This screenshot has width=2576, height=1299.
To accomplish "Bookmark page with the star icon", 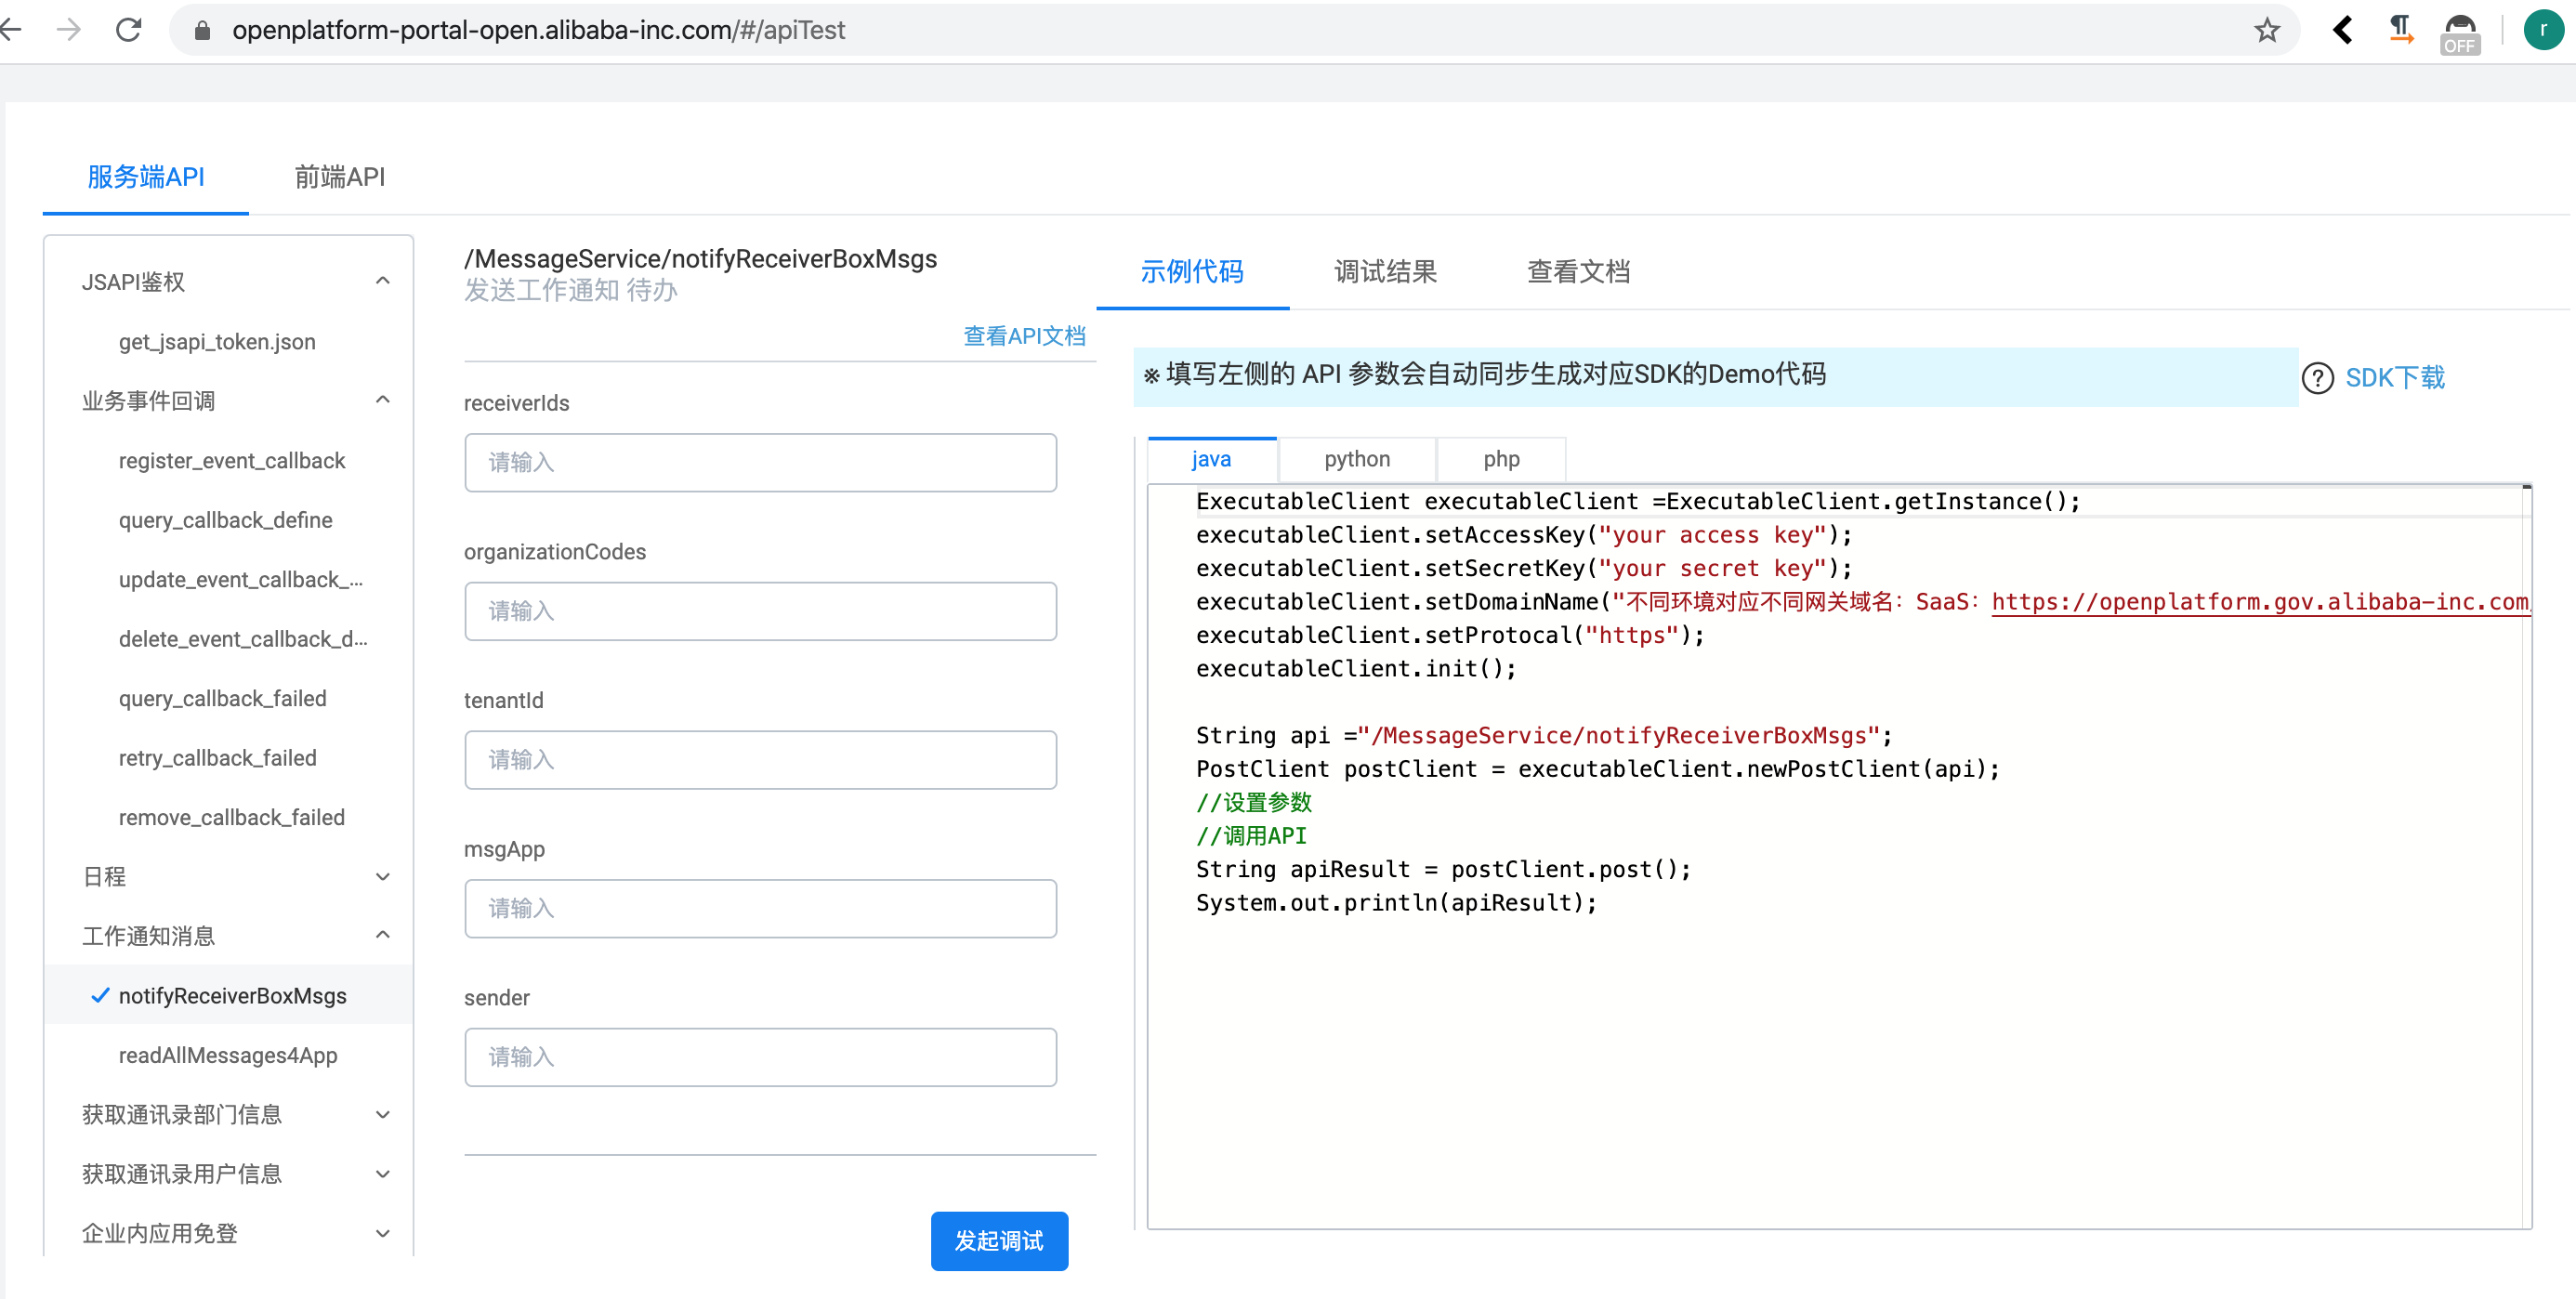I will (x=2266, y=30).
